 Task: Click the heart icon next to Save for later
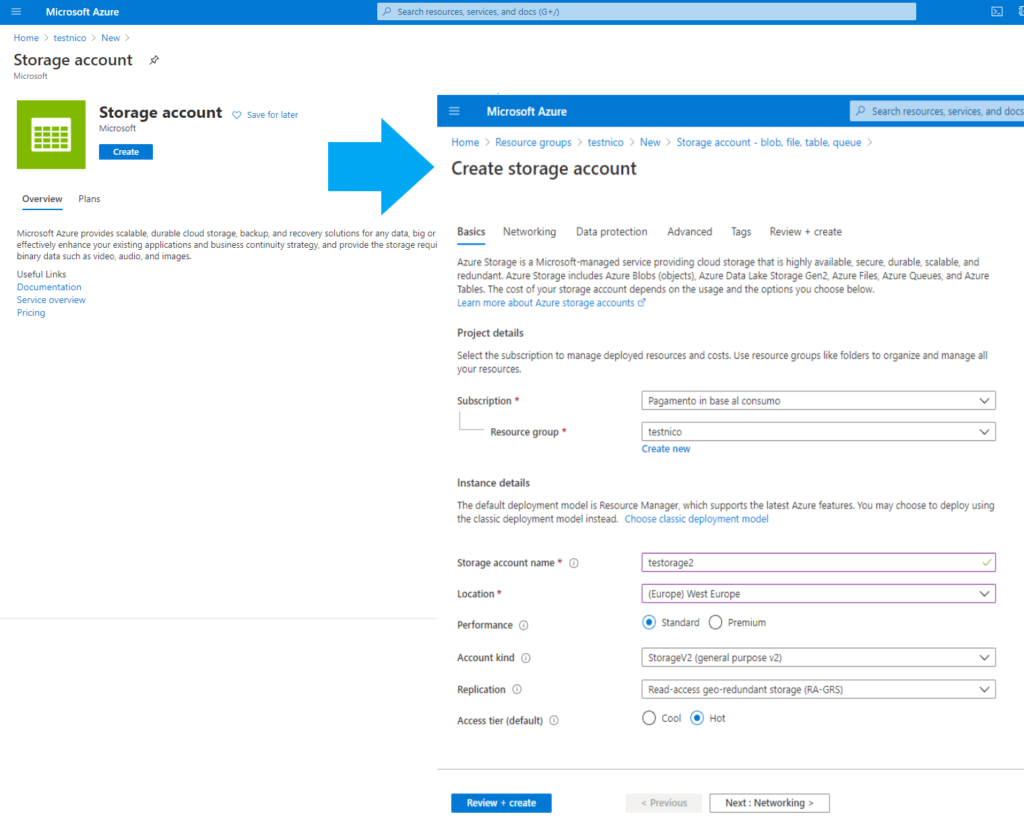click(x=236, y=115)
